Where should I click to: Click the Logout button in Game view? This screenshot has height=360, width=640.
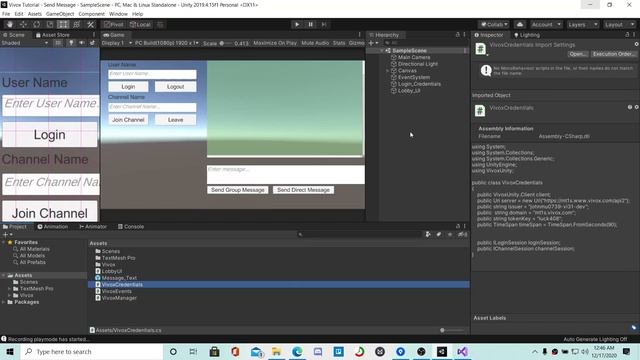pos(176,87)
